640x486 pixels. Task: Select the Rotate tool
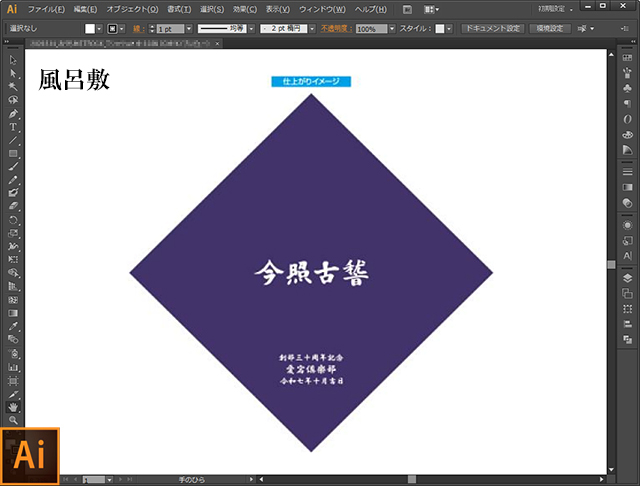(13, 220)
